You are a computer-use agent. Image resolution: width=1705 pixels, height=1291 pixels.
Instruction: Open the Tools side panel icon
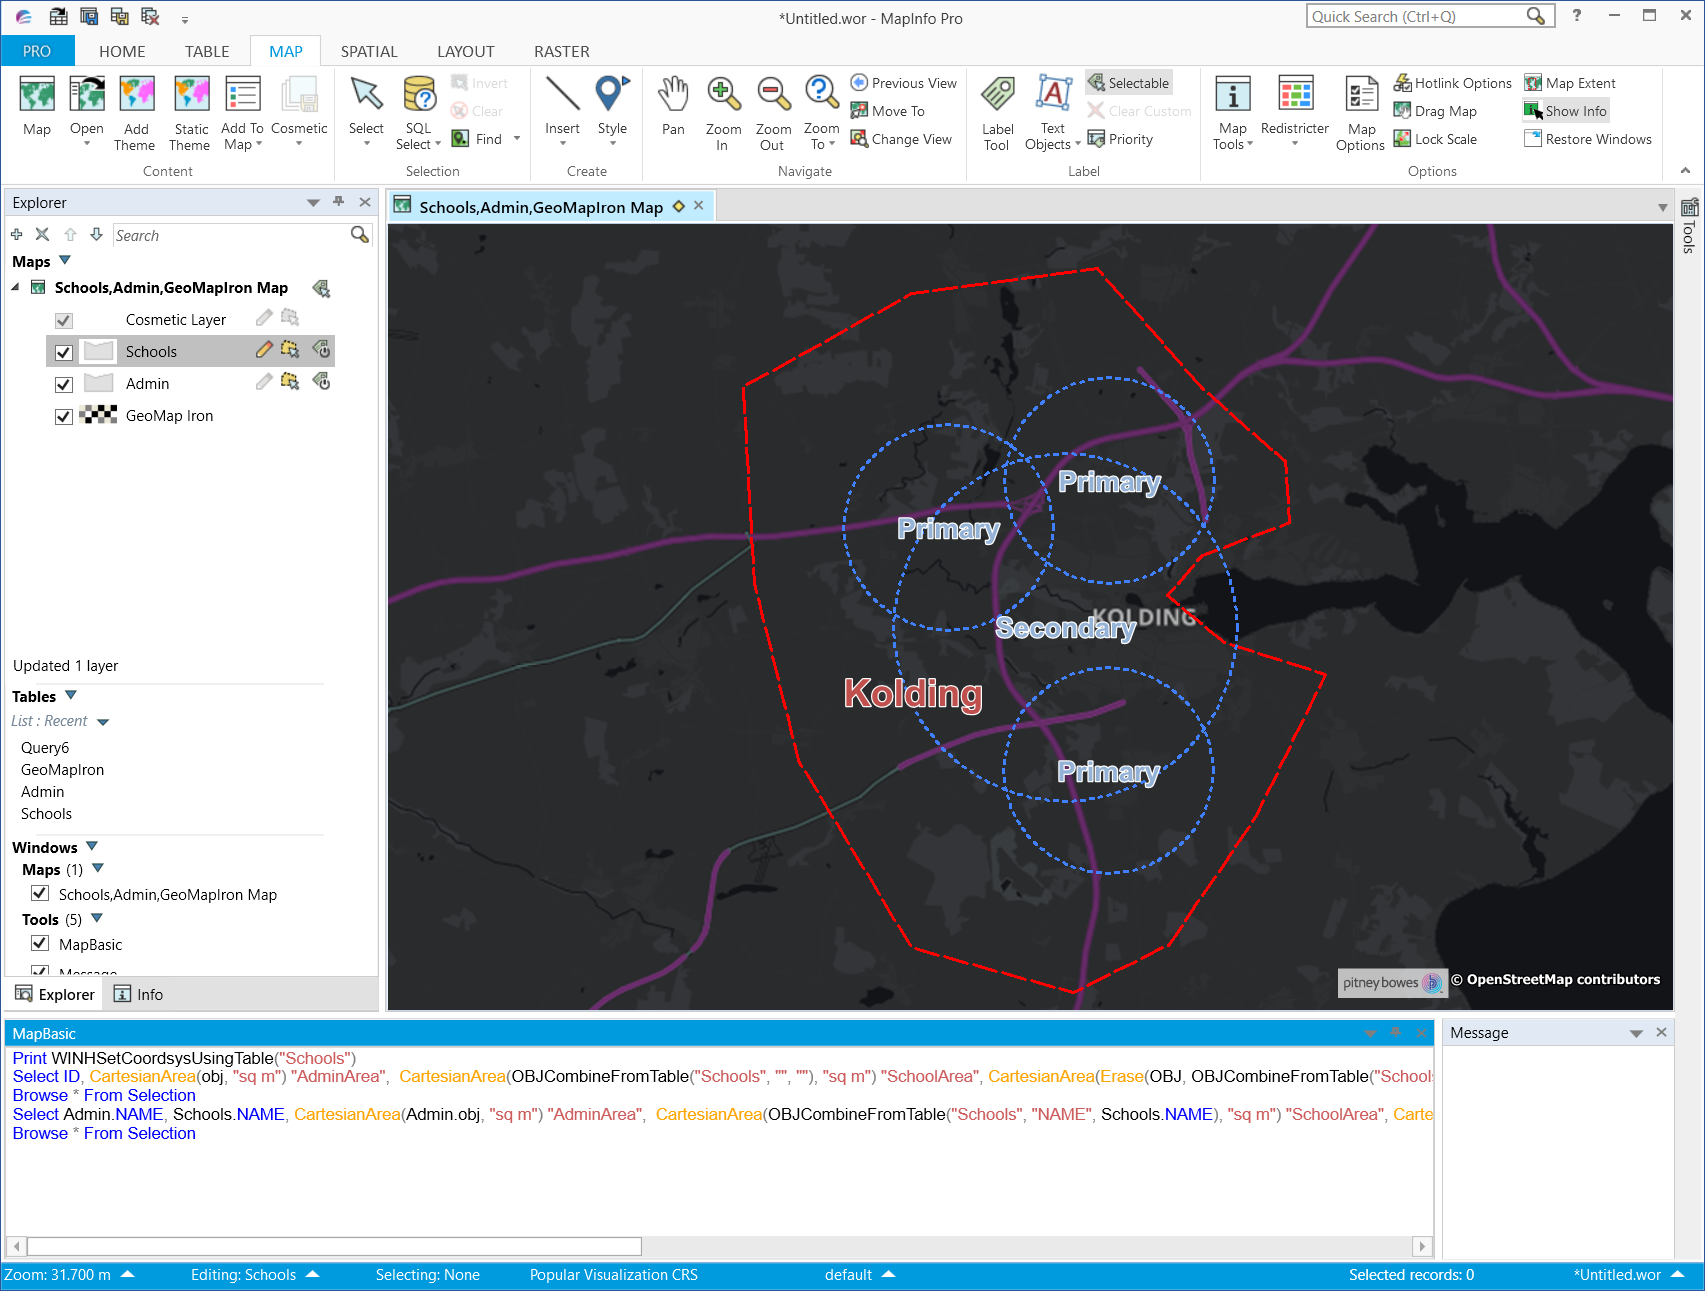(1689, 209)
